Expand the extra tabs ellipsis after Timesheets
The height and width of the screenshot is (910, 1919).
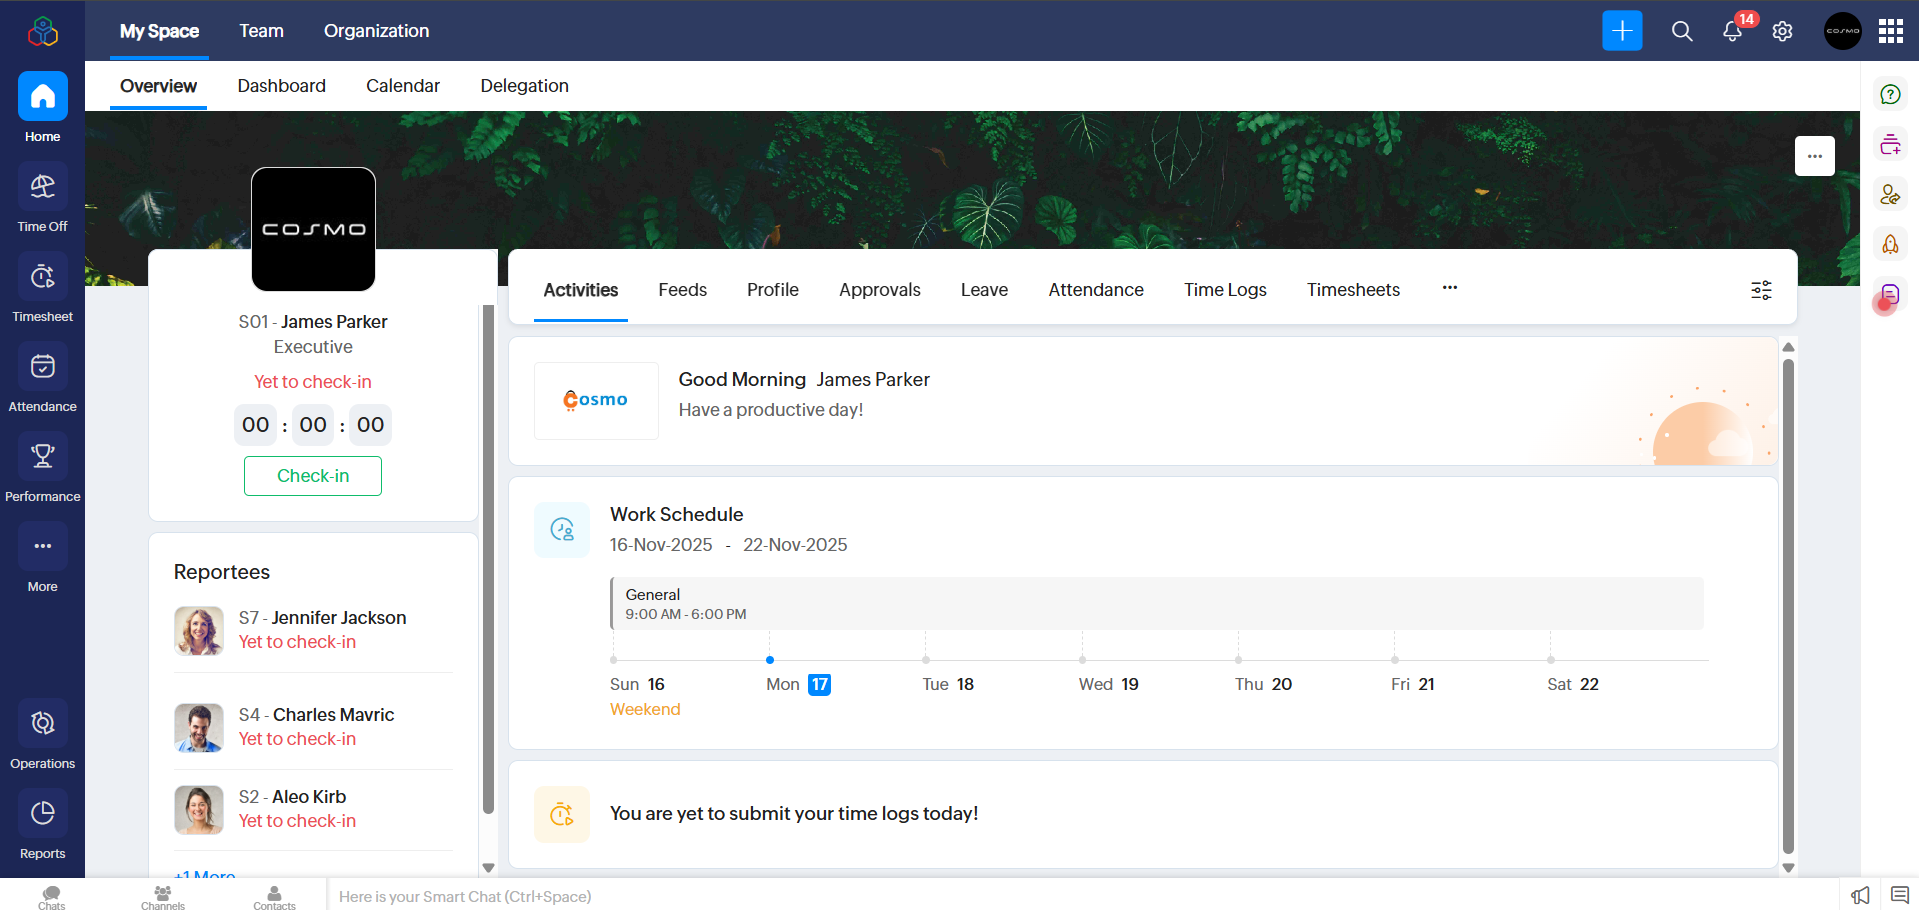click(x=1449, y=288)
